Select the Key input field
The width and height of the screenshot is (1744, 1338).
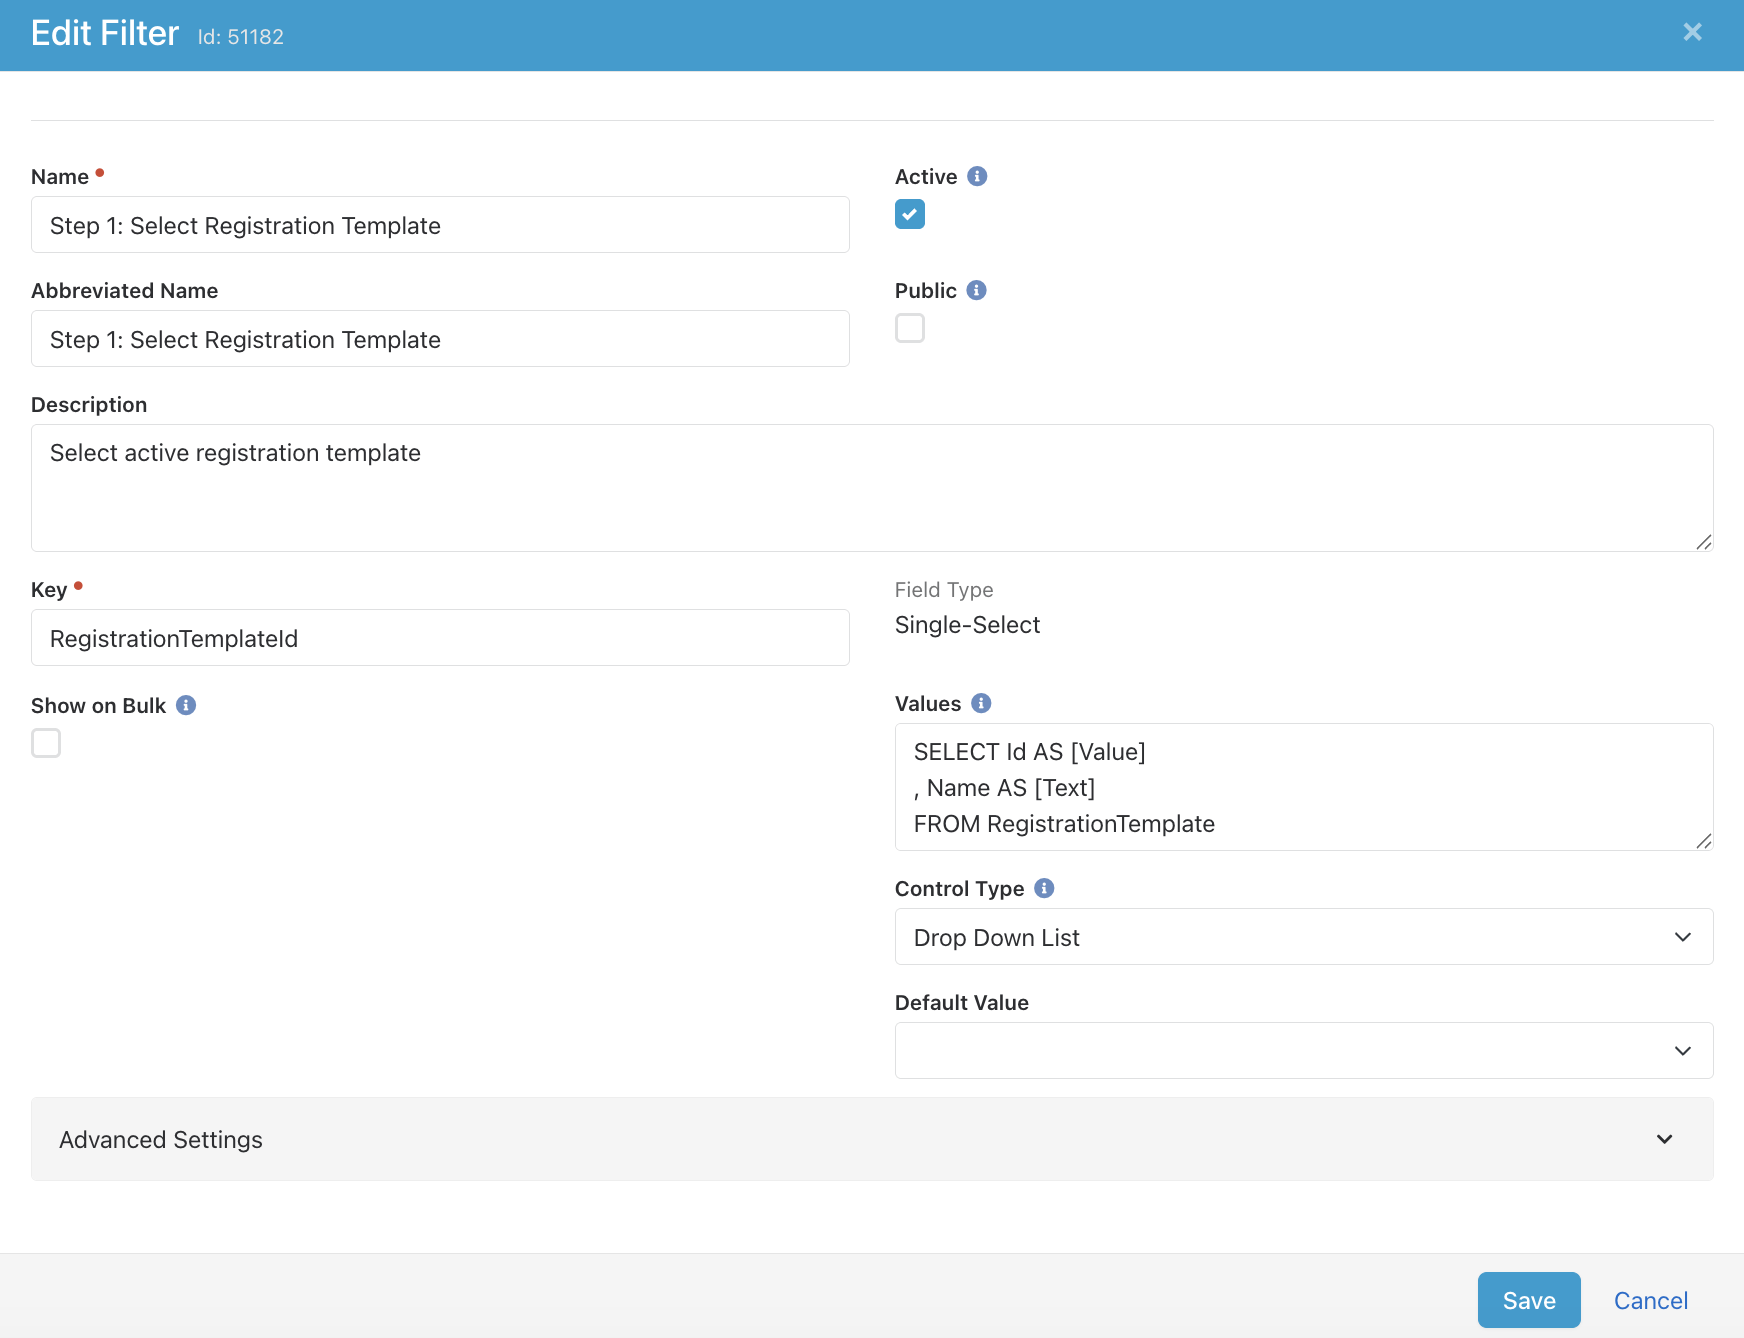click(x=440, y=638)
